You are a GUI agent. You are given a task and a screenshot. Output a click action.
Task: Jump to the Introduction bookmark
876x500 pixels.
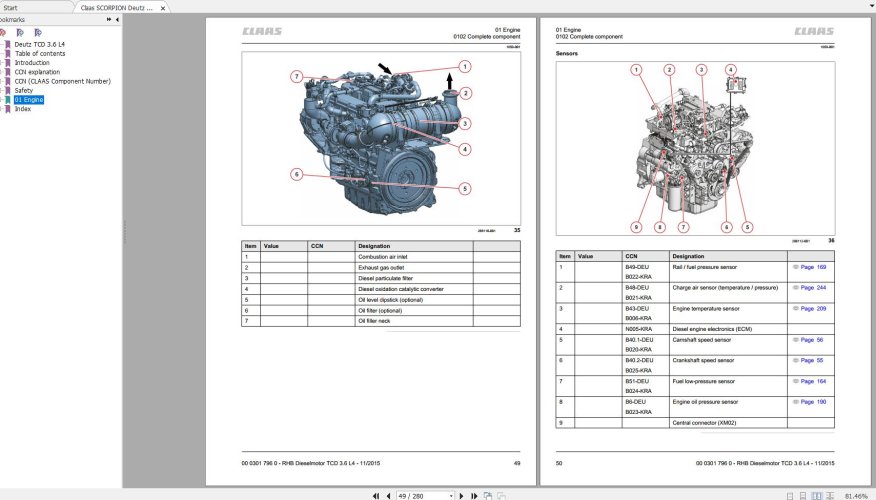tap(32, 63)
